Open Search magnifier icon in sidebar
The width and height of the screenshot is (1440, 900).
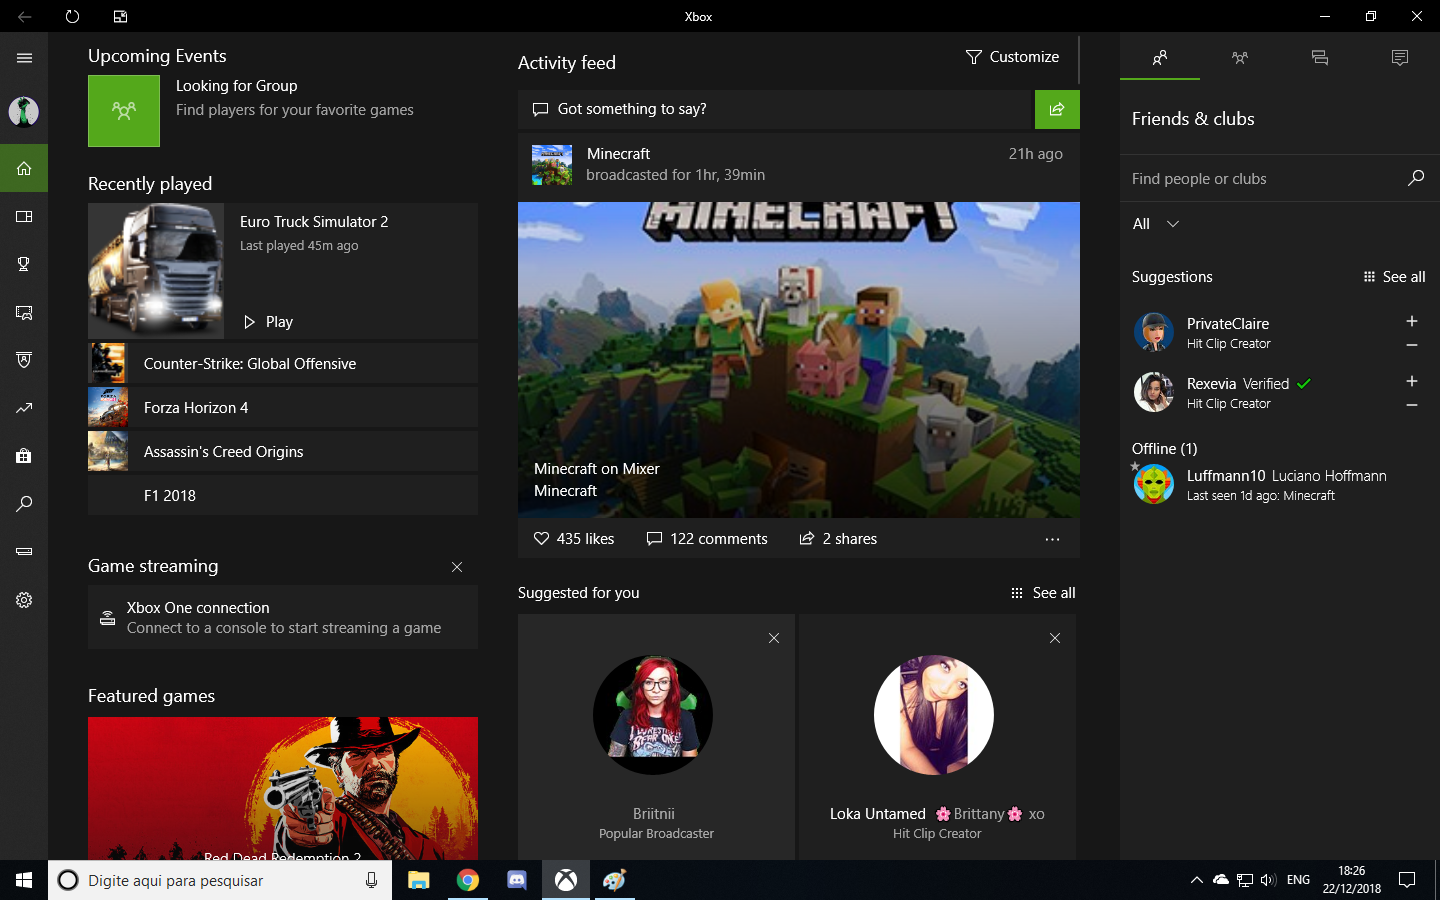24,504
